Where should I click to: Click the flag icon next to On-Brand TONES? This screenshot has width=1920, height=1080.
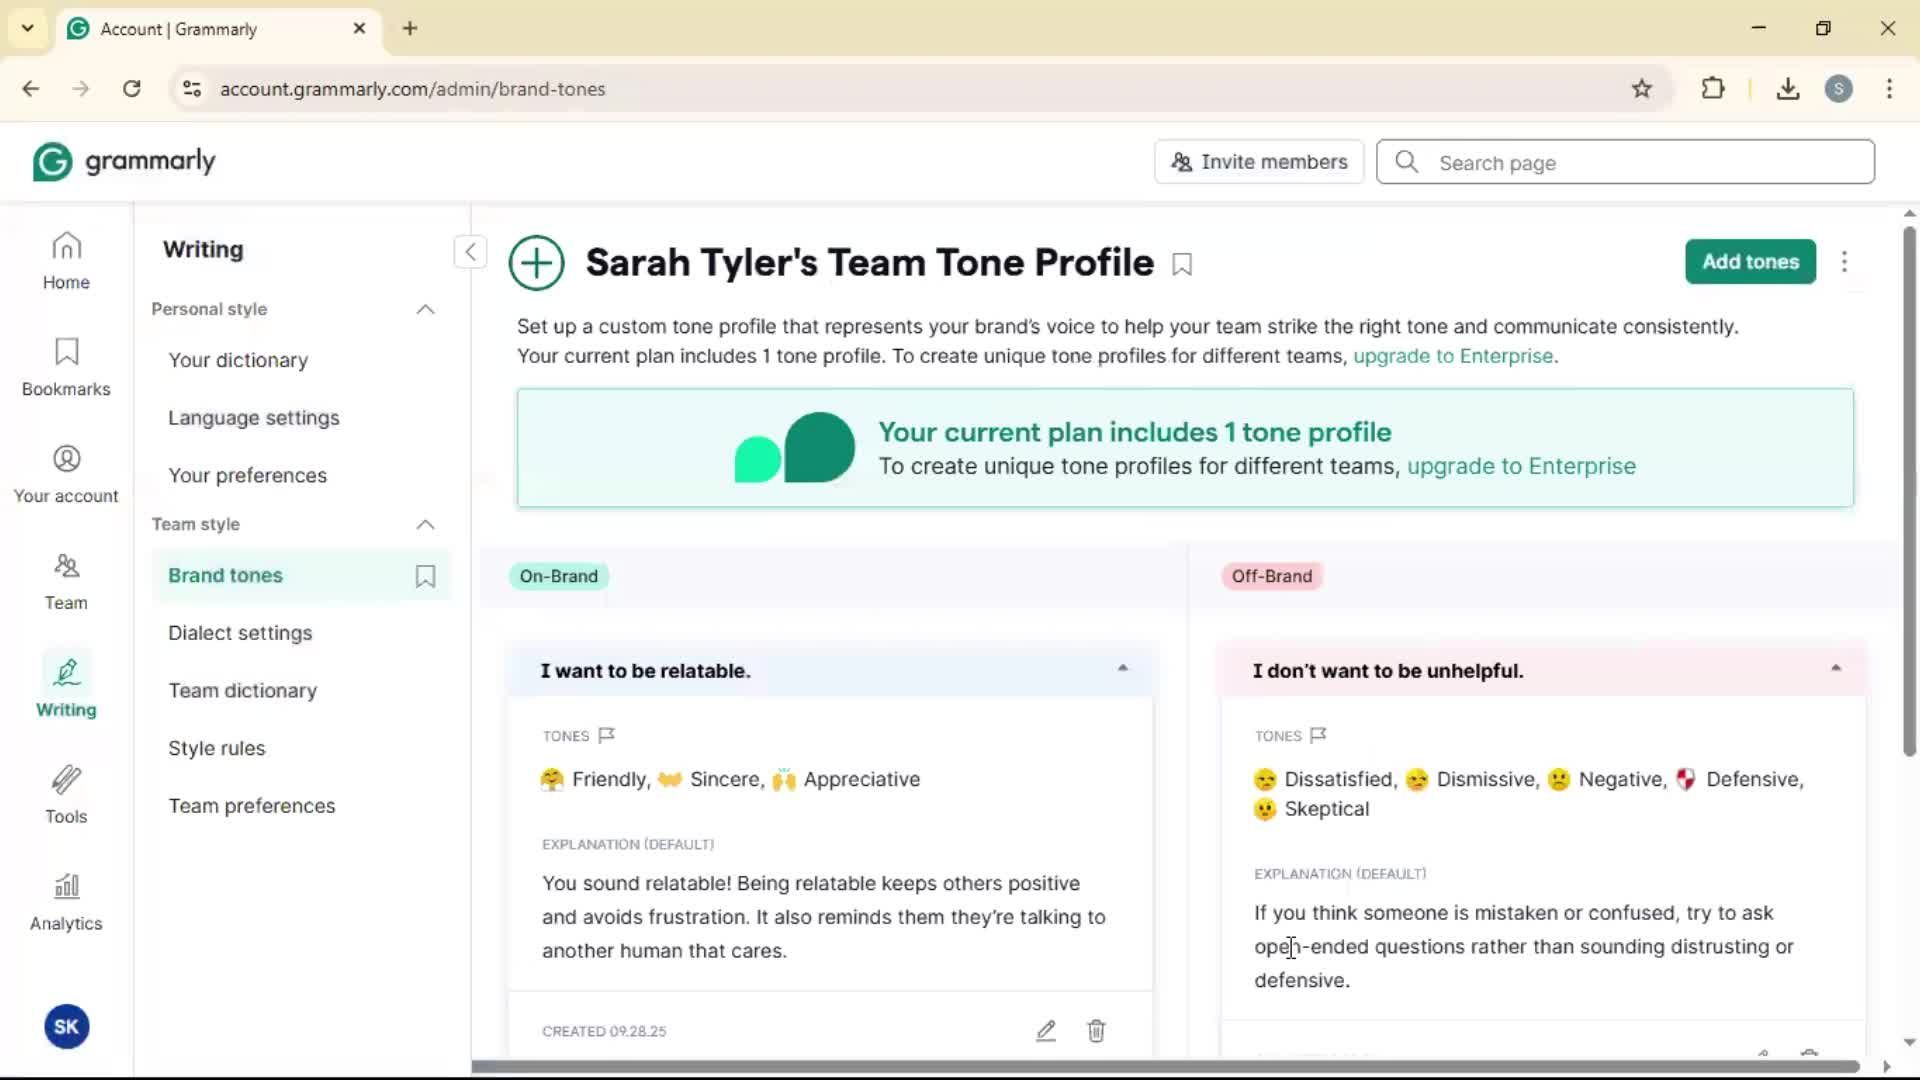point(606,735)
